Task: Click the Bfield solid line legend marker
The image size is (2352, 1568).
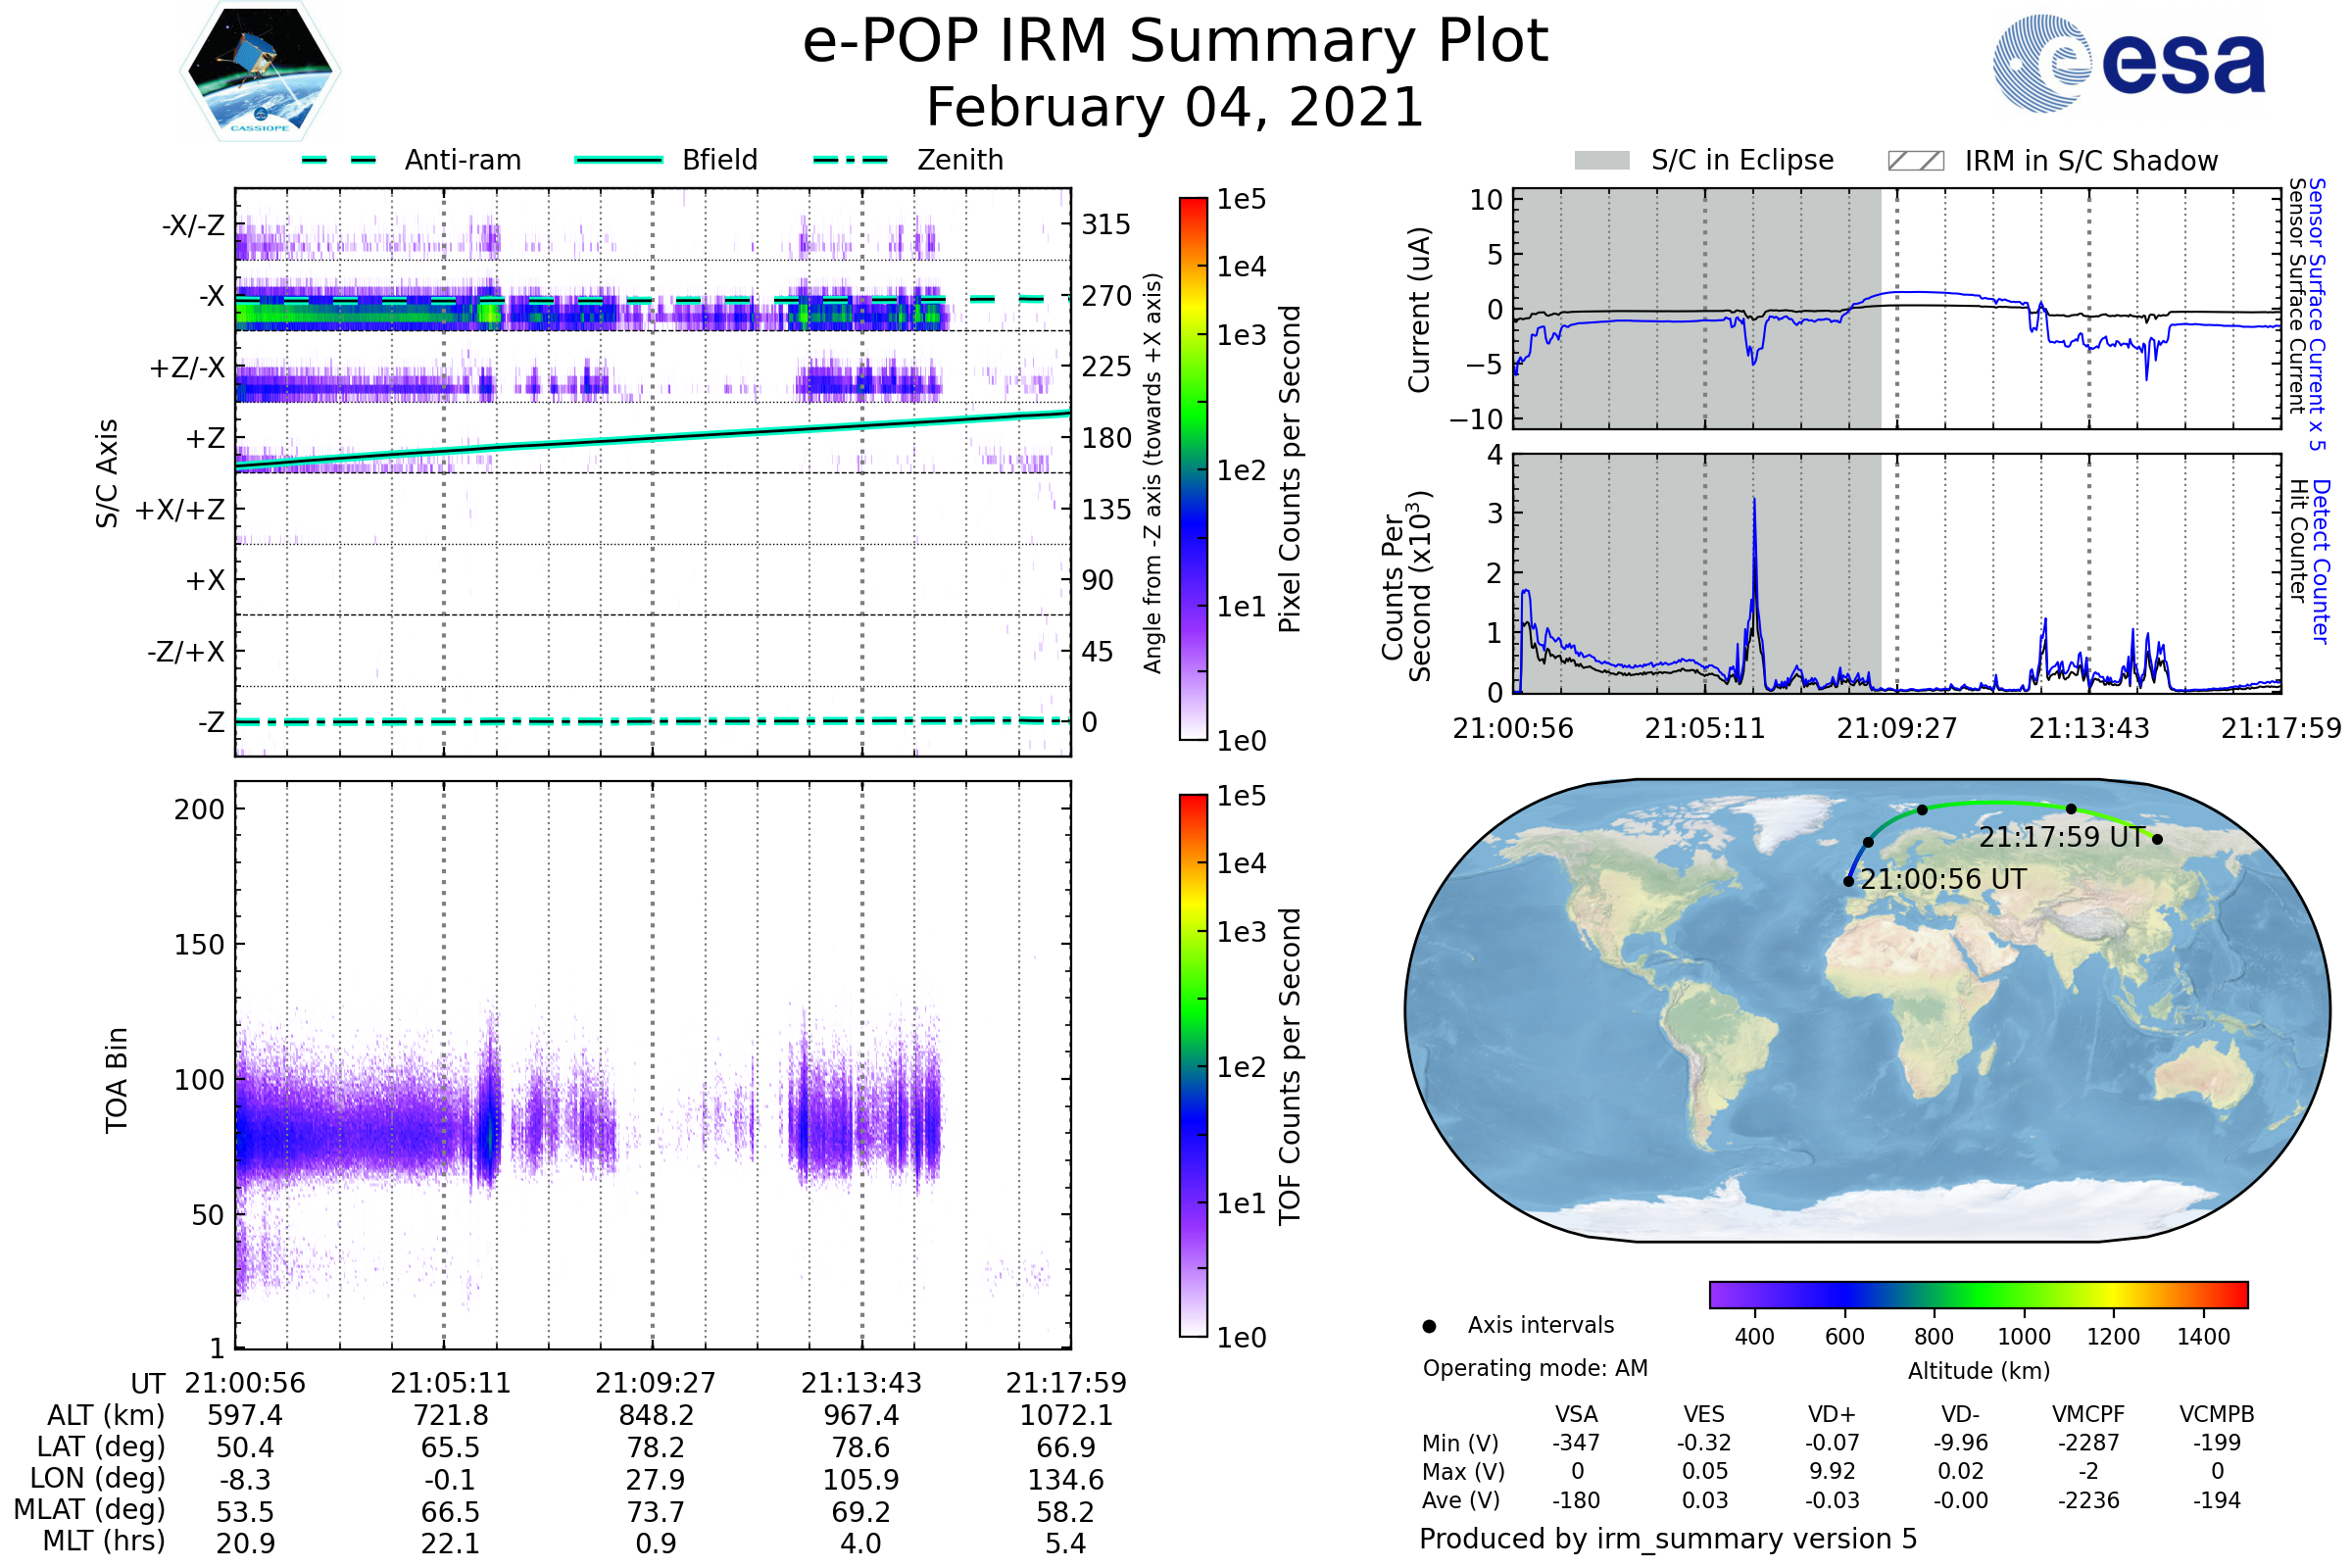Action: (x=619, y=160)
